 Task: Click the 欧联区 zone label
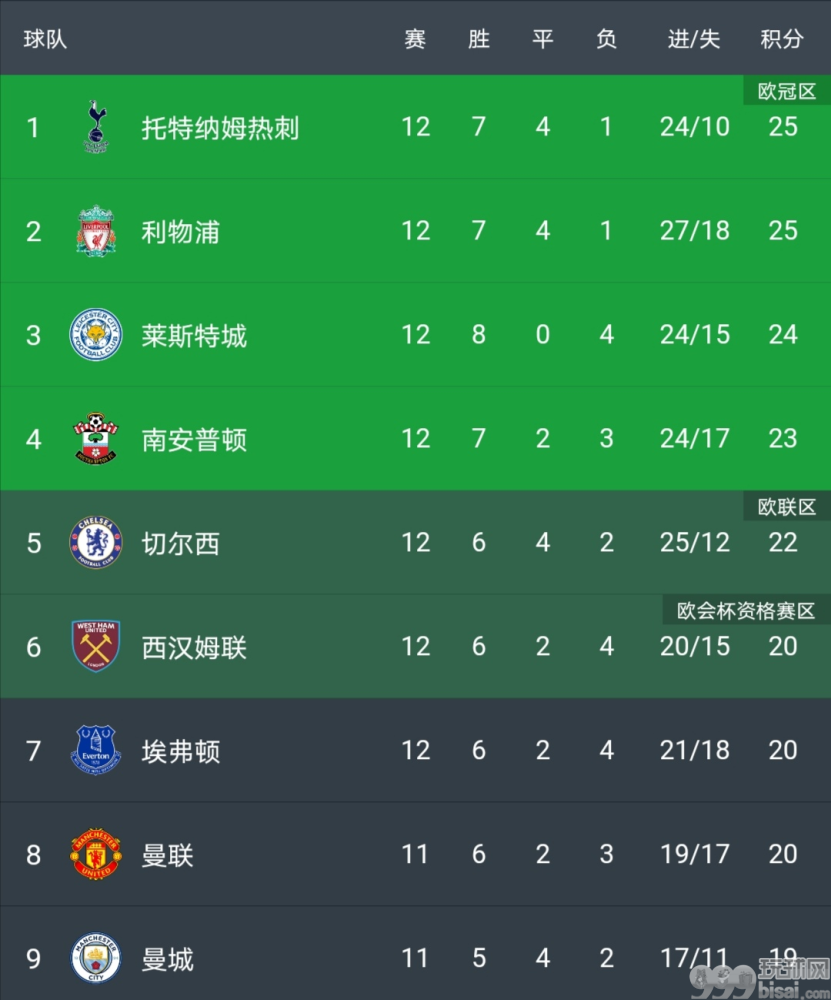click(x=787, y=506)
